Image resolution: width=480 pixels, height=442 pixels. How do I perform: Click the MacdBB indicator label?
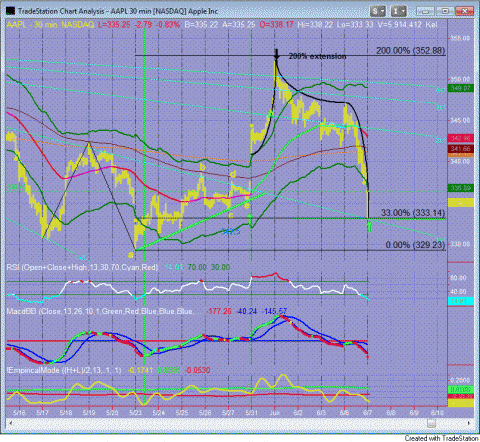(100, 311)
